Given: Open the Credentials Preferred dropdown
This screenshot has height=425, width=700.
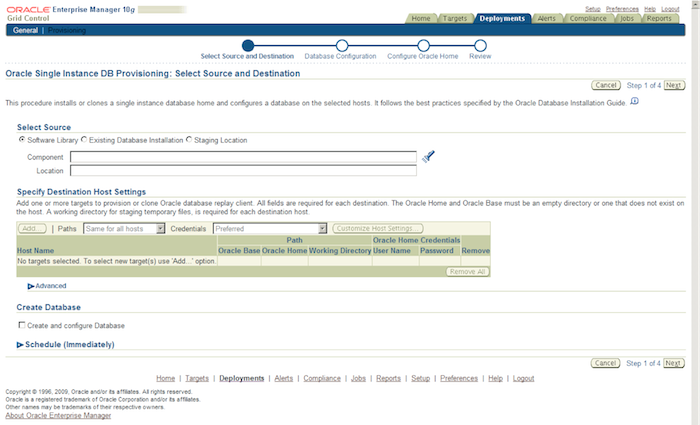Looking at the screenshot, I should coord(270,229).
